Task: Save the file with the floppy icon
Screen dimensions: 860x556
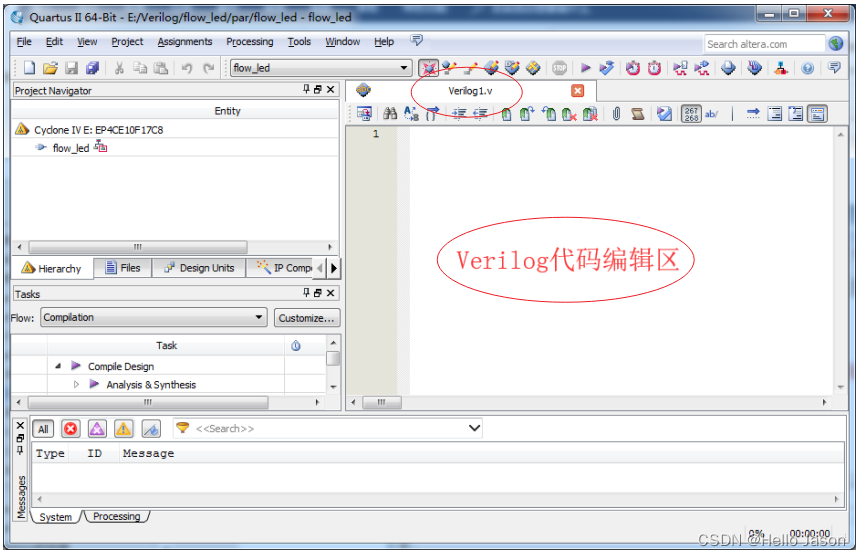Action: [x=71, y=68]
